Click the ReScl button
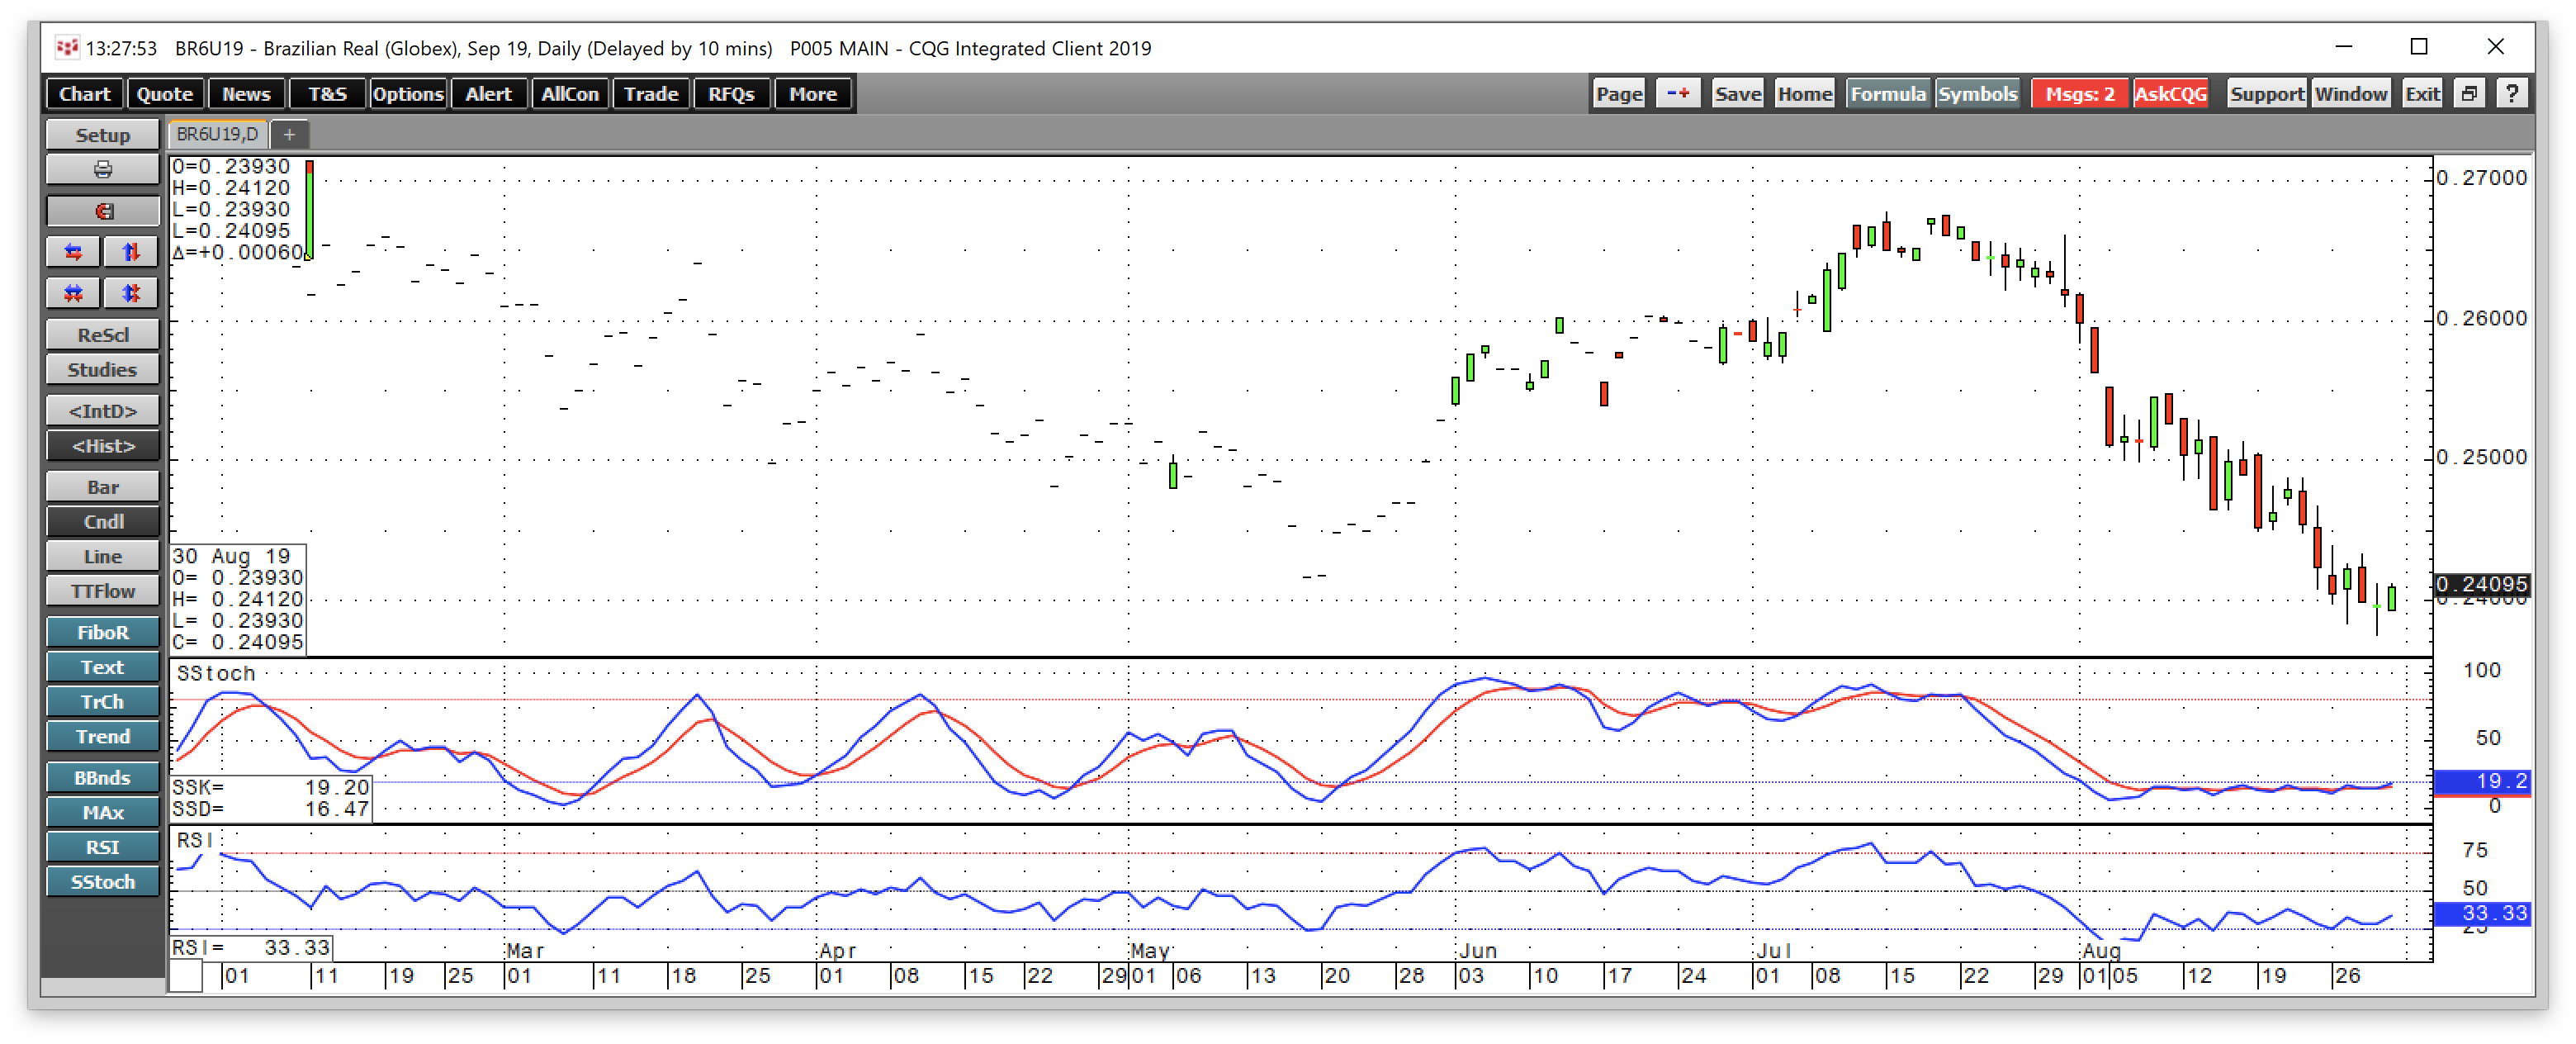 (x=102, y=334)
